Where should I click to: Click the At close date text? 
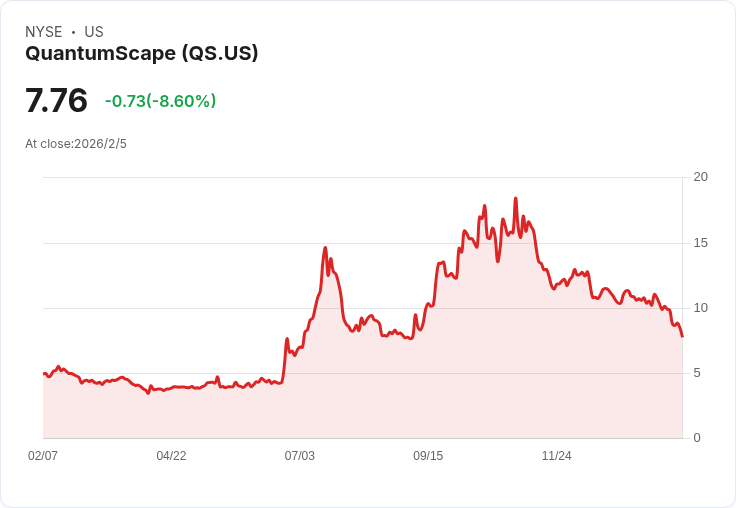[x=76, y=144]
